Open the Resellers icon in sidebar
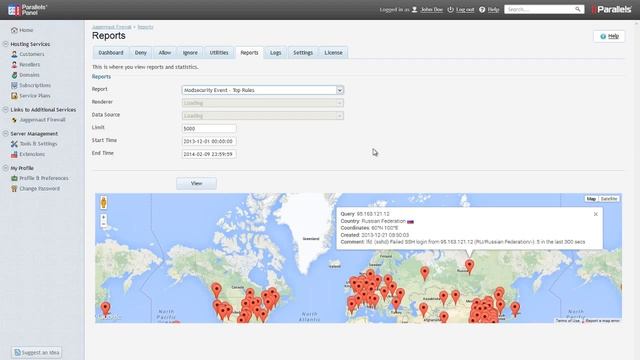Image resolution: width=640 pixels, height=360 pixels. click(x=14, y=64)
